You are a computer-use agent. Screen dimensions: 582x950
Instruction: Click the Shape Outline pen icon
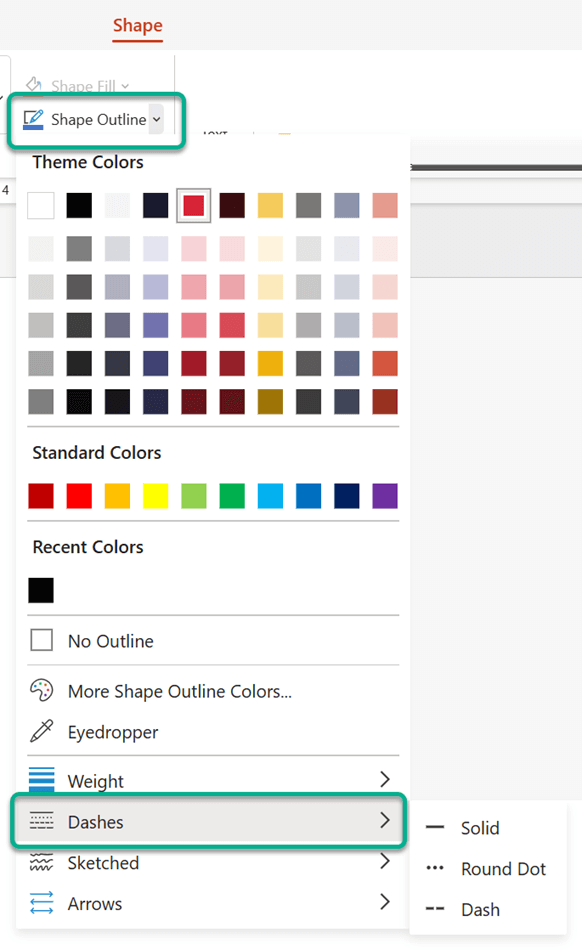coord(33,118)
